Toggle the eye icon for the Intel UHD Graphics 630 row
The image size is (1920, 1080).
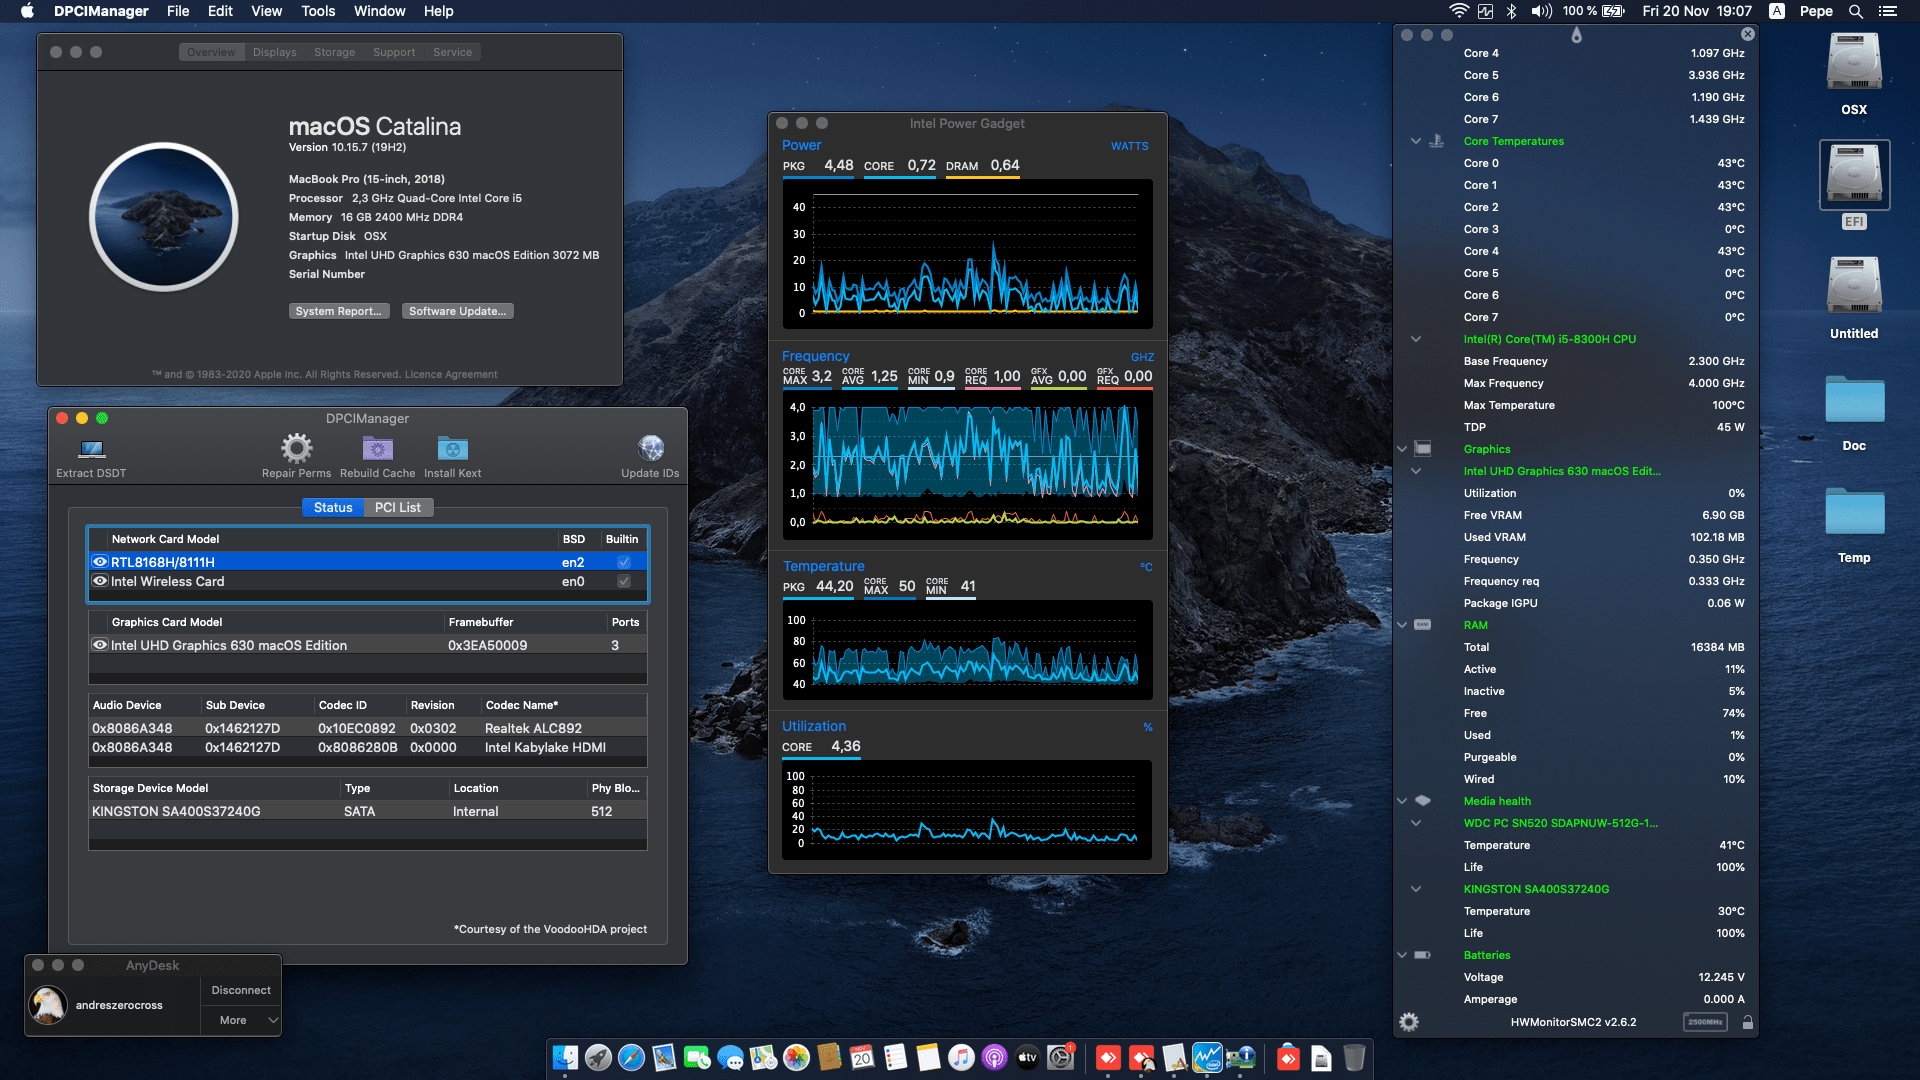100,645
